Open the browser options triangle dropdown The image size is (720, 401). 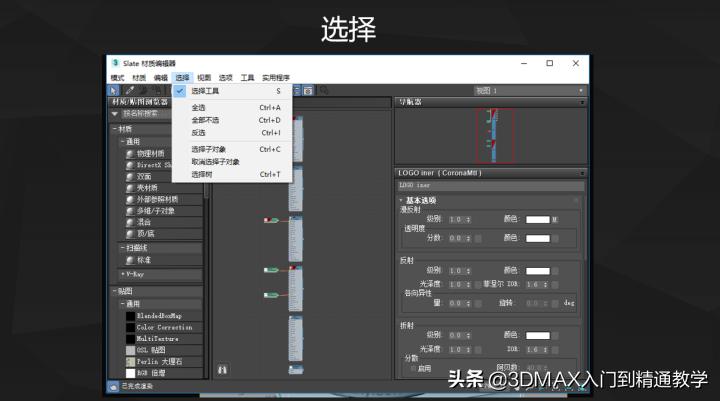(115, 113)
